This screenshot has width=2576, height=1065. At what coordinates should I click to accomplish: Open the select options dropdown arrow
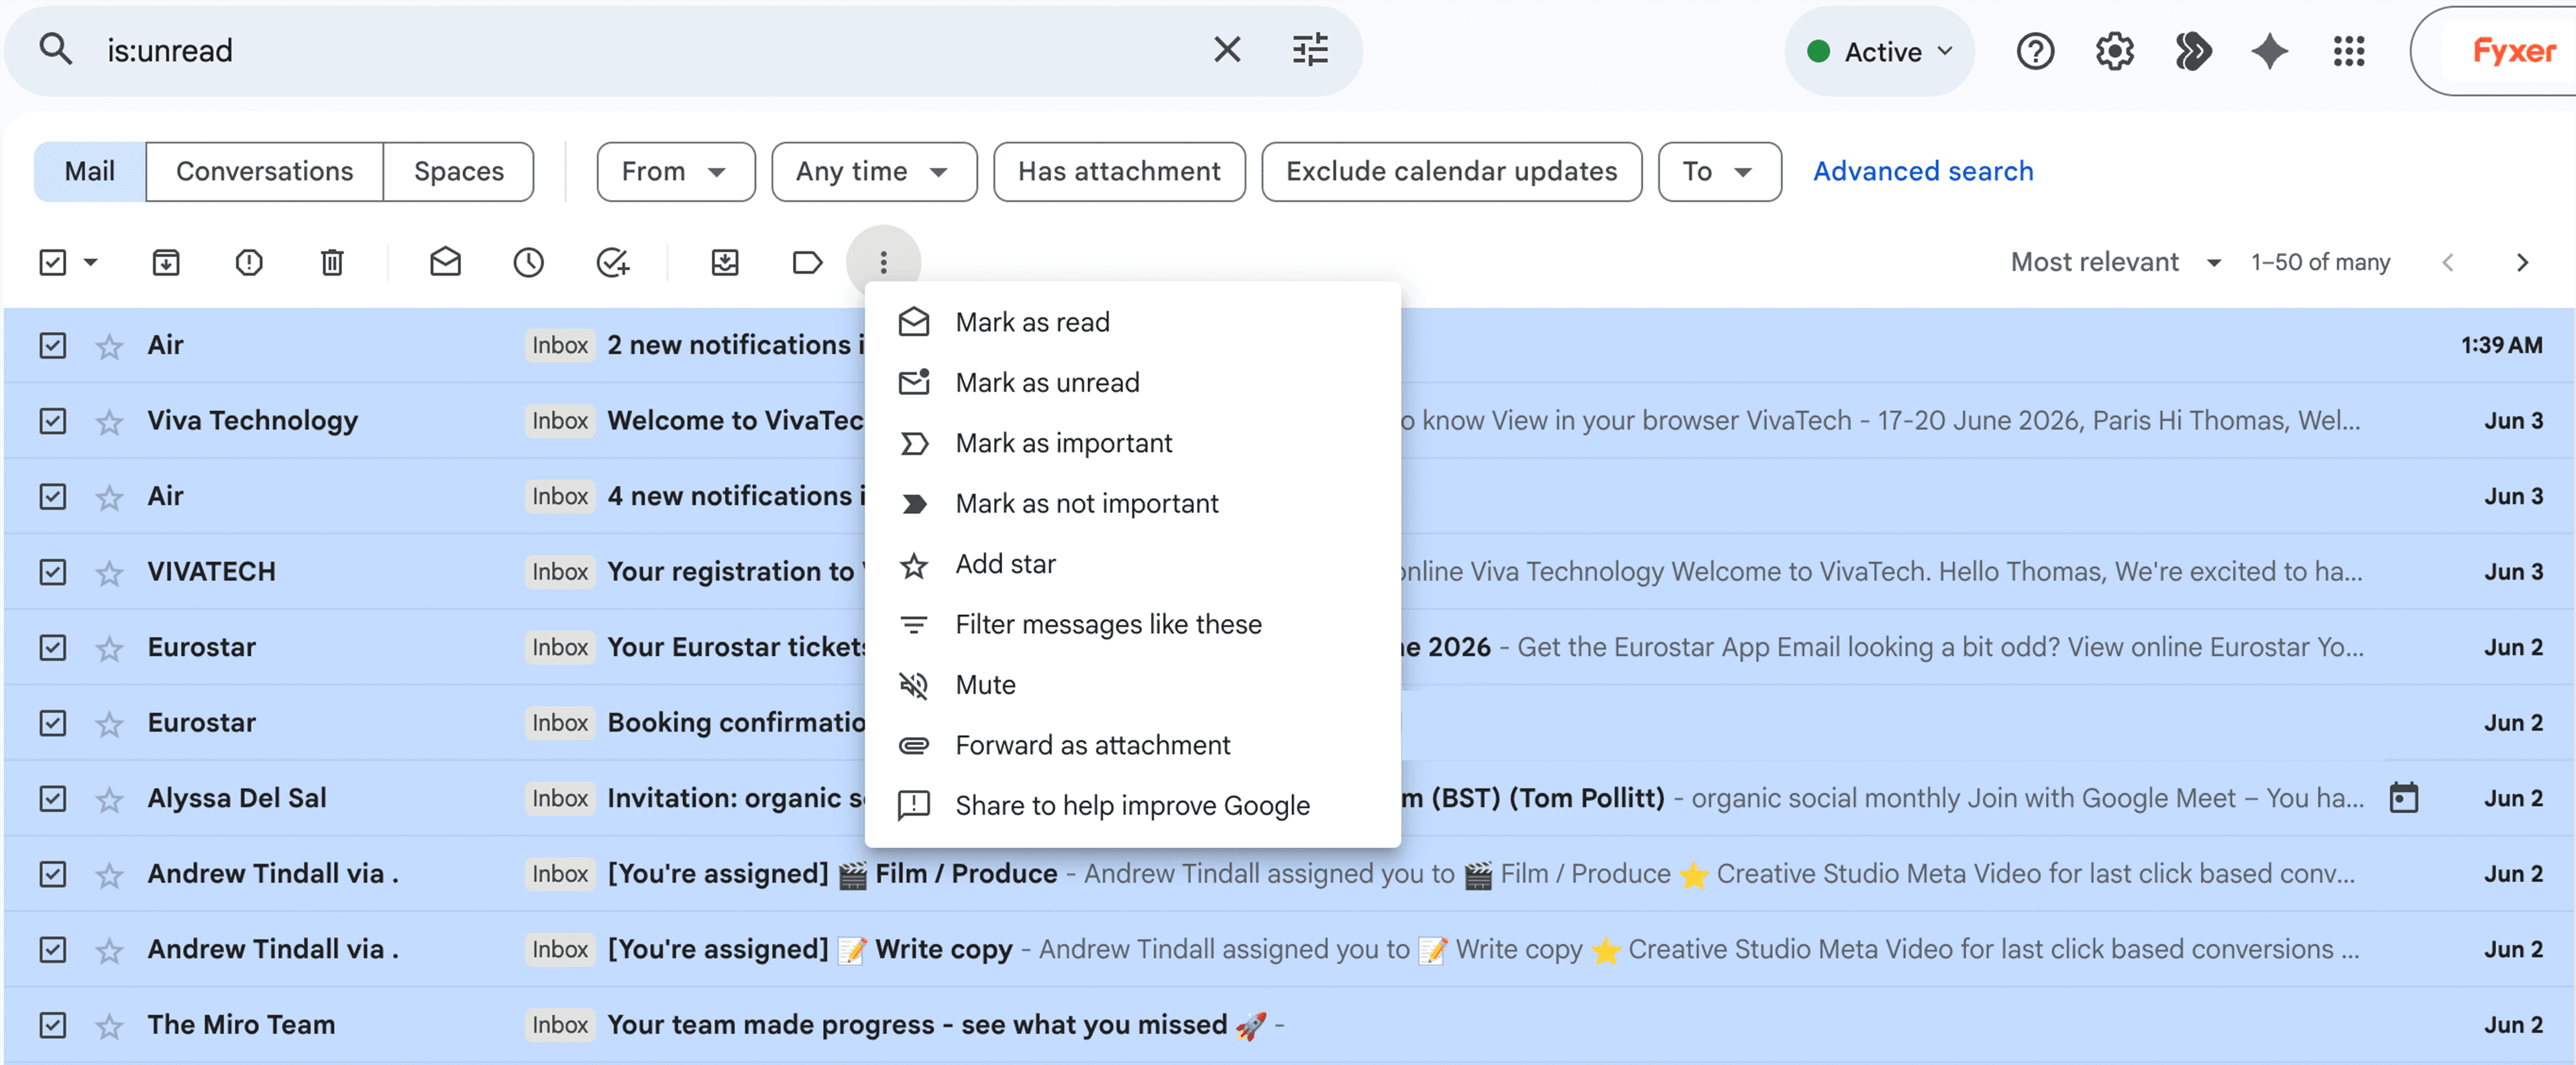point(91,262)
